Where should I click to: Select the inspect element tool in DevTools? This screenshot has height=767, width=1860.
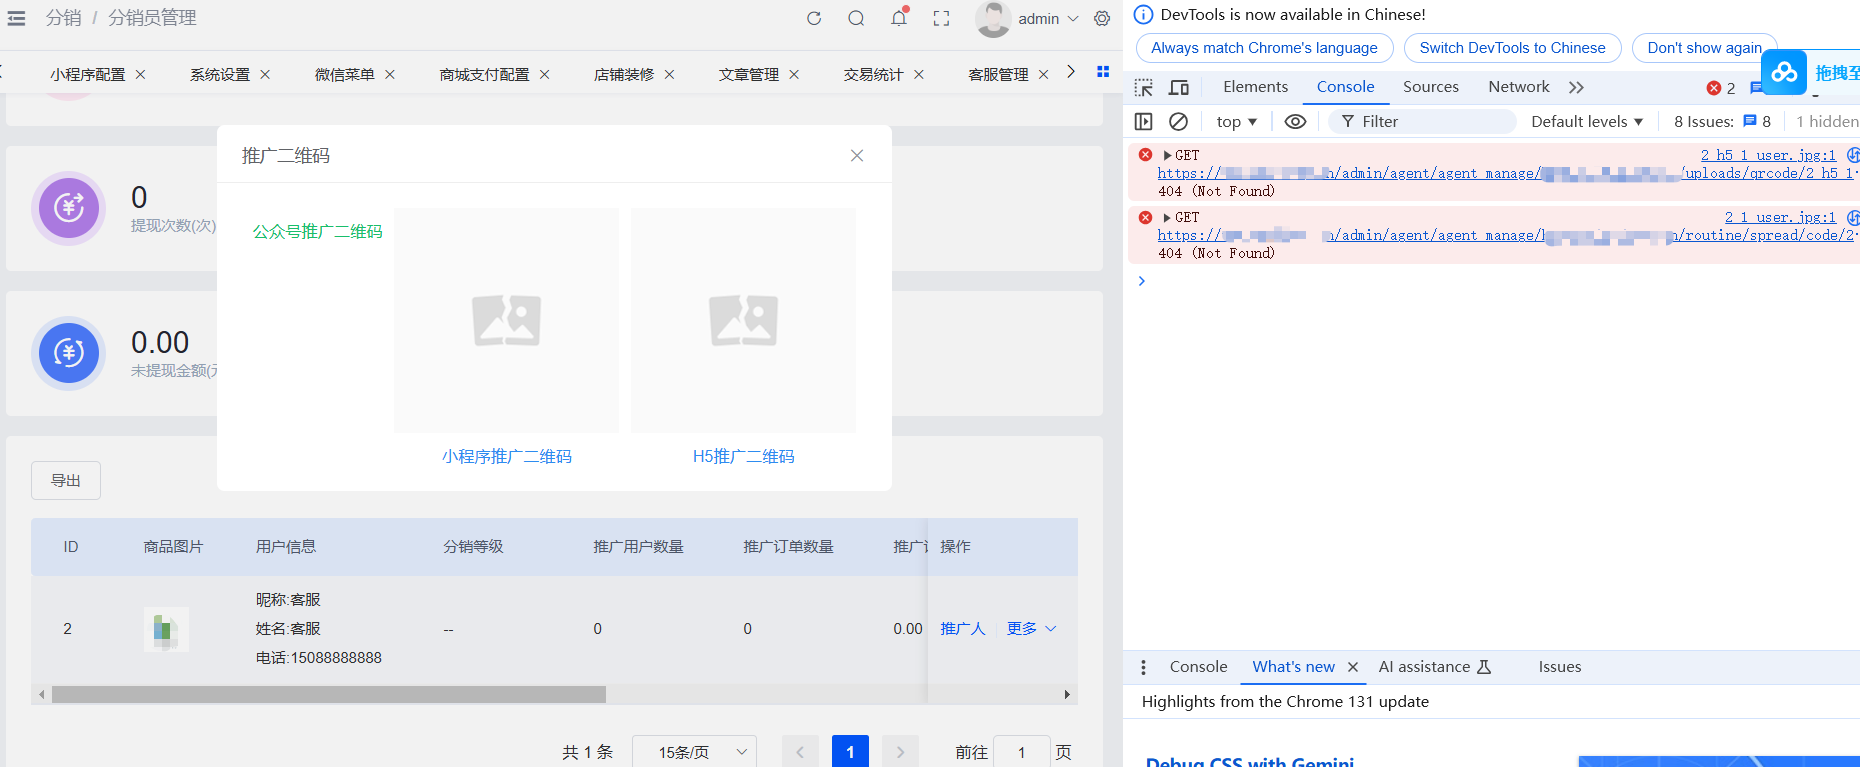(x=1144, y=88)
